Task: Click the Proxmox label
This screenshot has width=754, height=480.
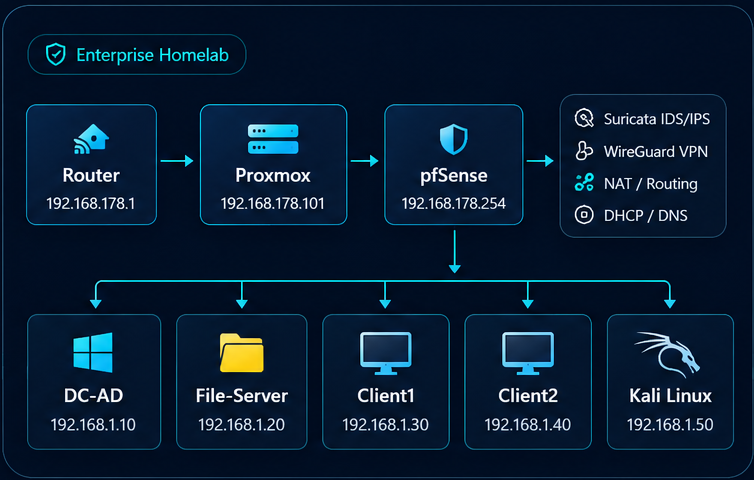Action: pyautogui.click(x=273, y=176)
